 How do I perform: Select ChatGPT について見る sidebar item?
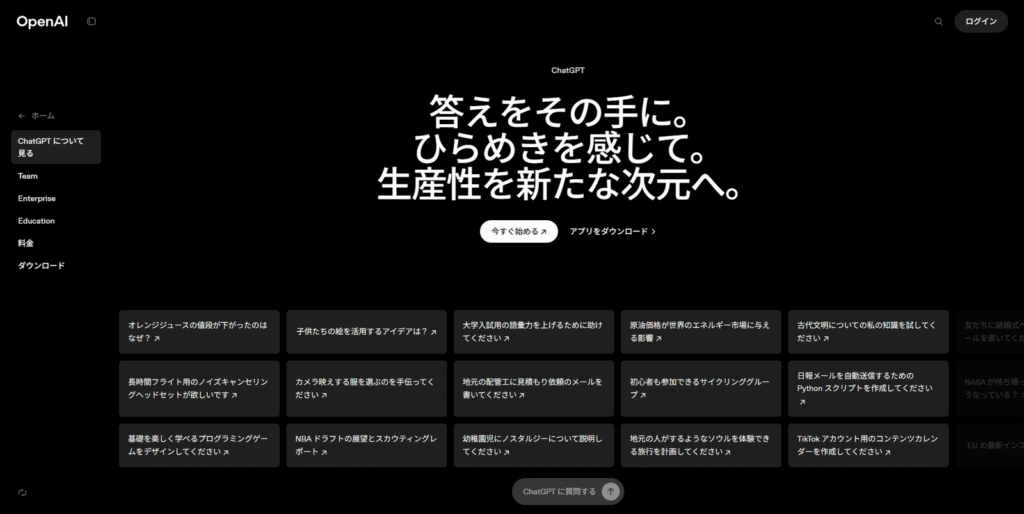point(56,147)
